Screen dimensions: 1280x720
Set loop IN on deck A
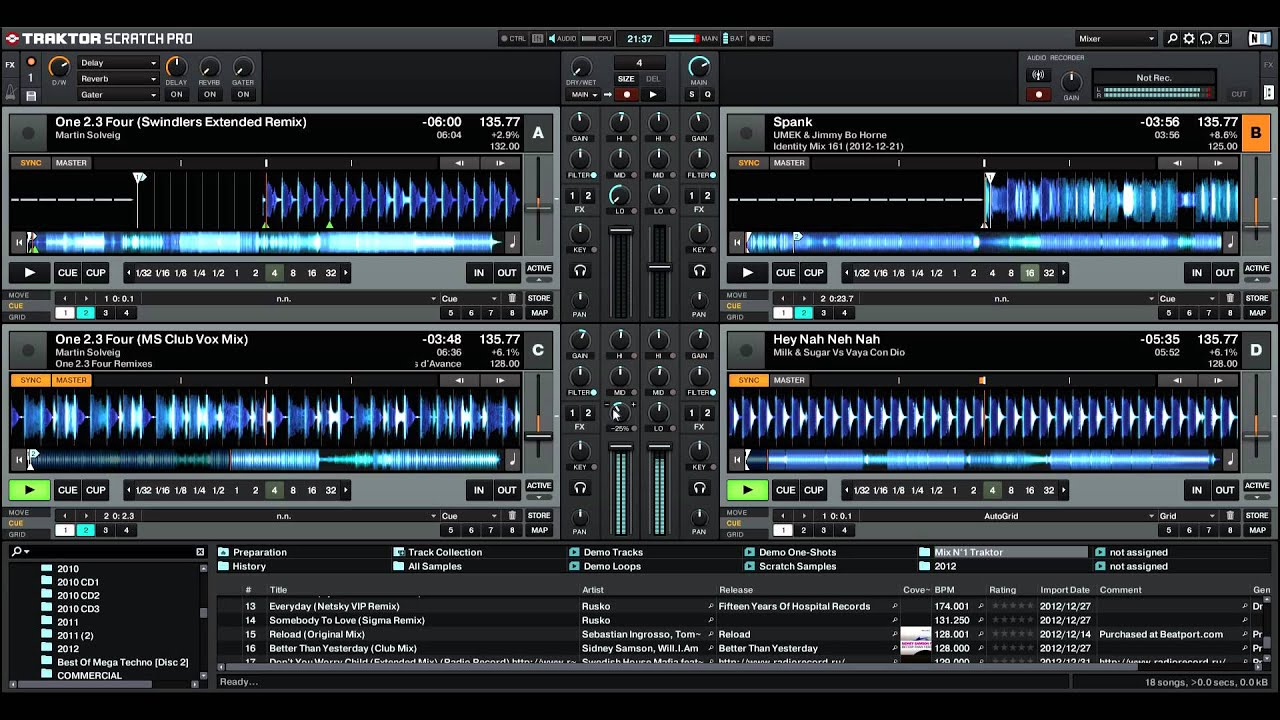(x=479, y=272)
